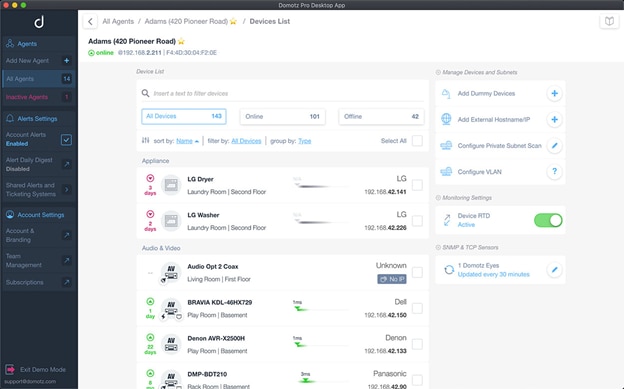Toggle the Device RTD switch
The height and width of the screenshot is (389, 624).
548,220
